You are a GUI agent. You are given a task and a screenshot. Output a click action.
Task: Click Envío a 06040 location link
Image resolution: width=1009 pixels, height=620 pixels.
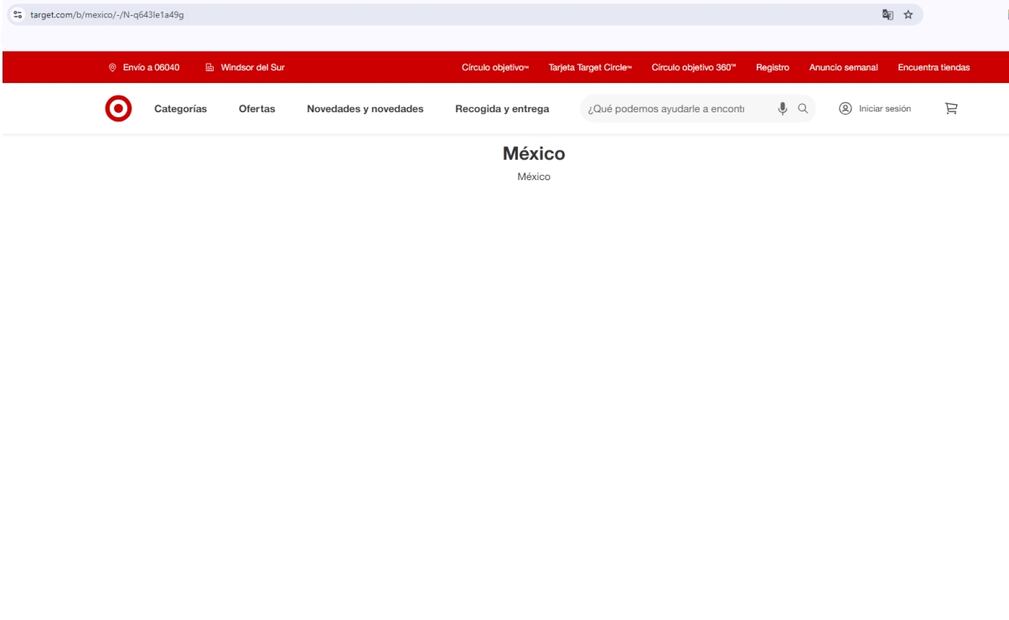point(144,68)
